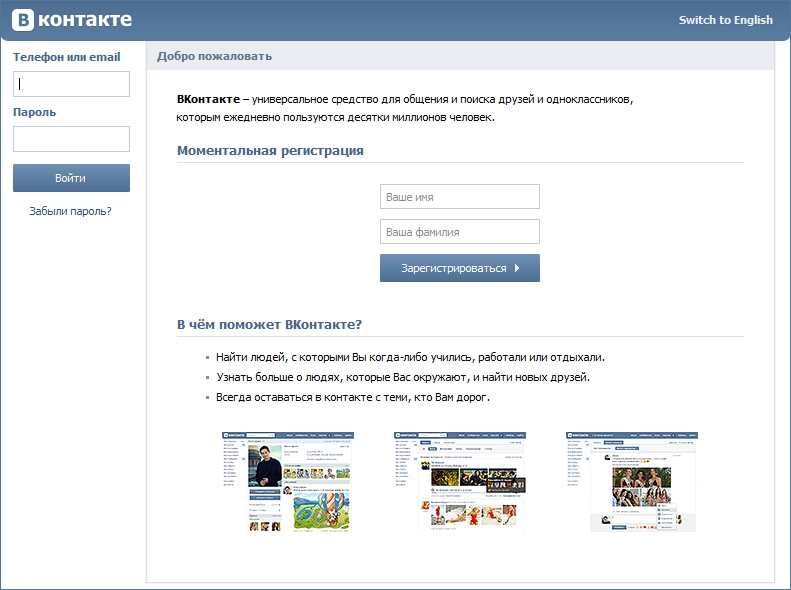This screenshot has width=791, height=590.
Task: Click the 'Зарегистрироваться' sign-up button
Action: 459,268
